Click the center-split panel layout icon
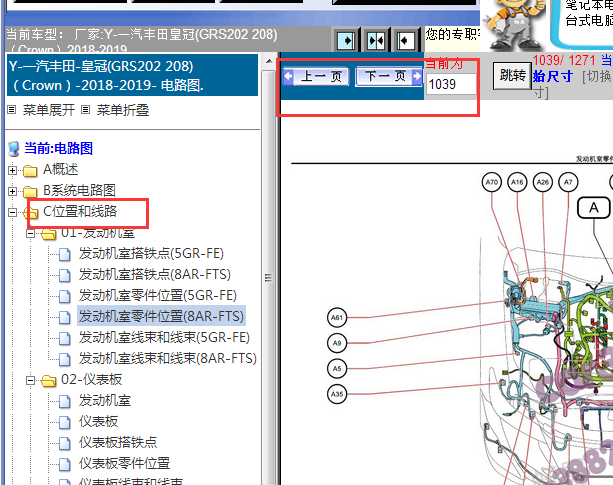Viewport: 613px width, 485px height. [376, 40]
